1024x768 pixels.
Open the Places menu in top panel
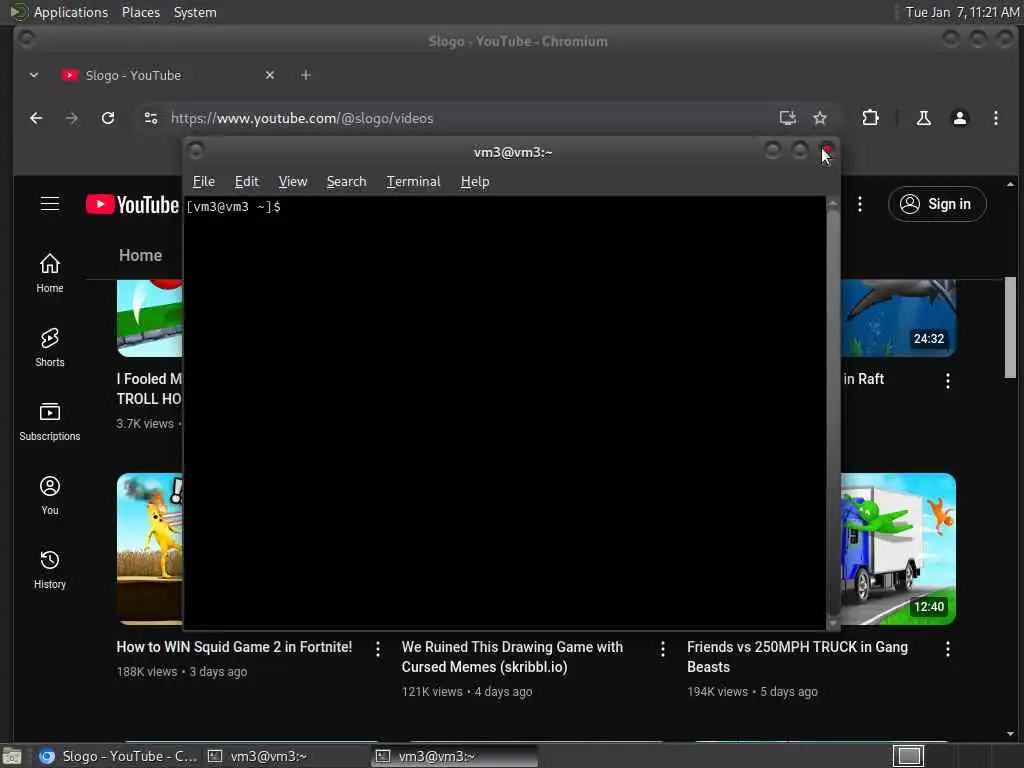[x=140, y=12]
